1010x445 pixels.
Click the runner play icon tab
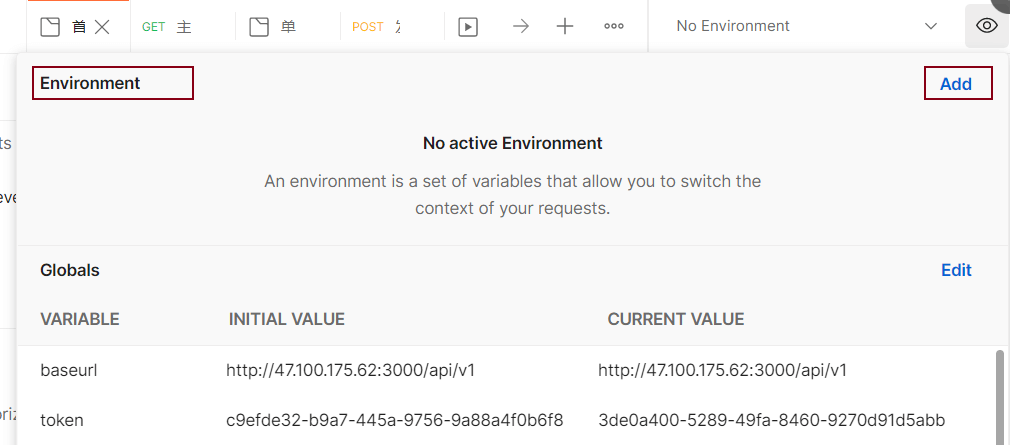tap(468, 27)
